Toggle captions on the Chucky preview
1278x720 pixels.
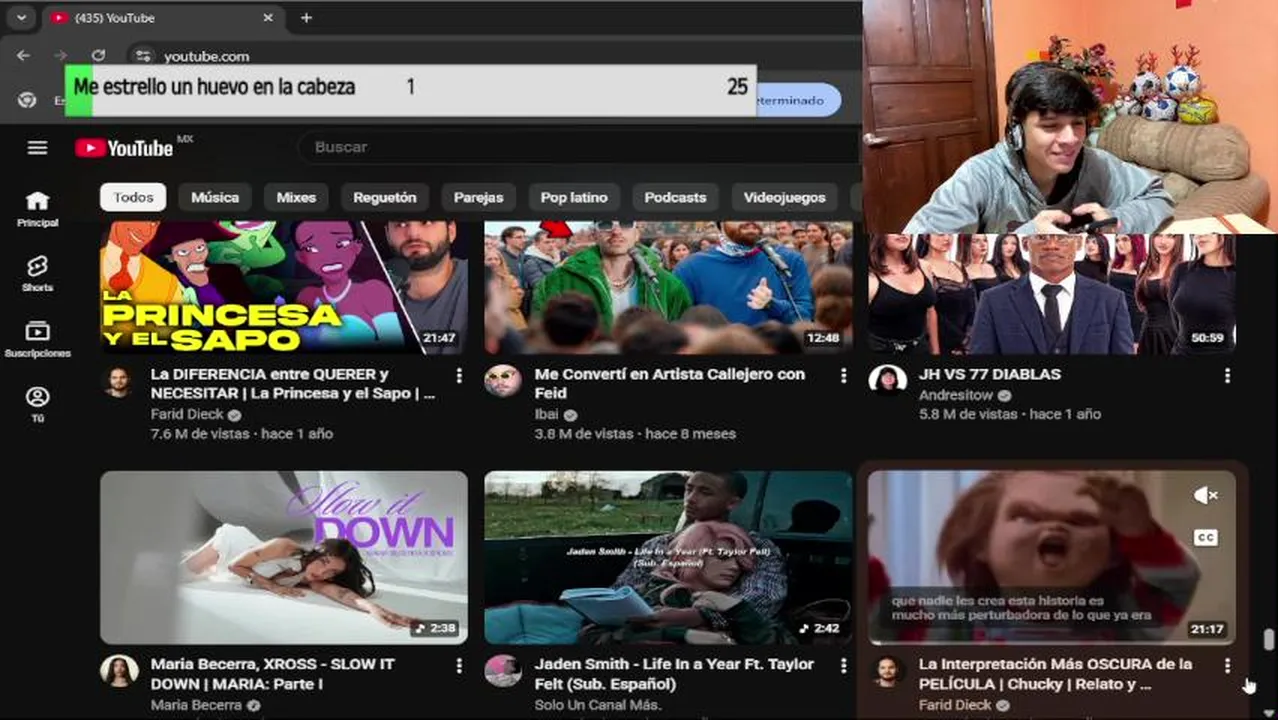click(x=1205, y=537)
